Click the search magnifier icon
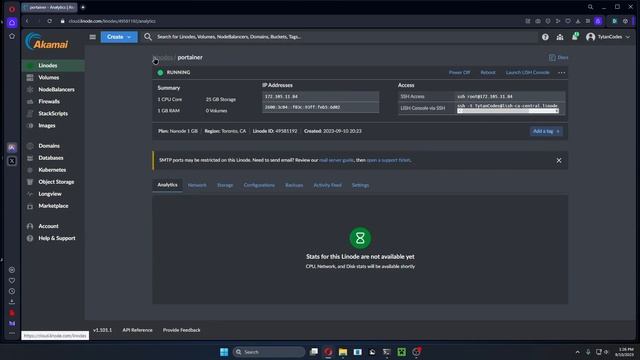The width and height of the screenshot is (640, 360). pos(148,37)
